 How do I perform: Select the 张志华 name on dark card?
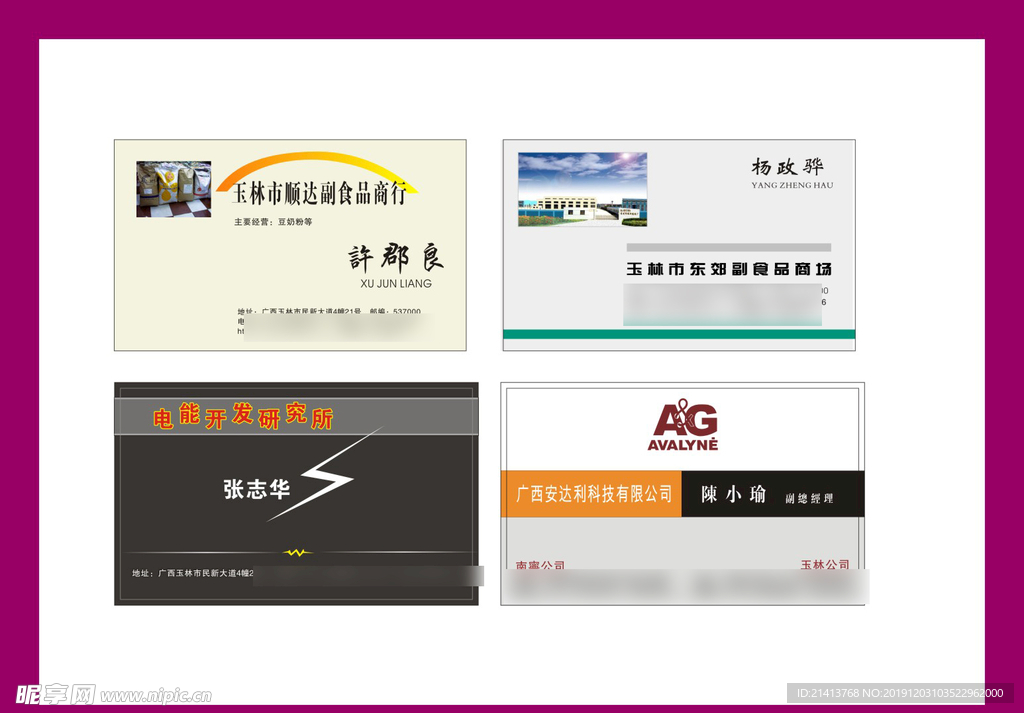pos(256,489)
